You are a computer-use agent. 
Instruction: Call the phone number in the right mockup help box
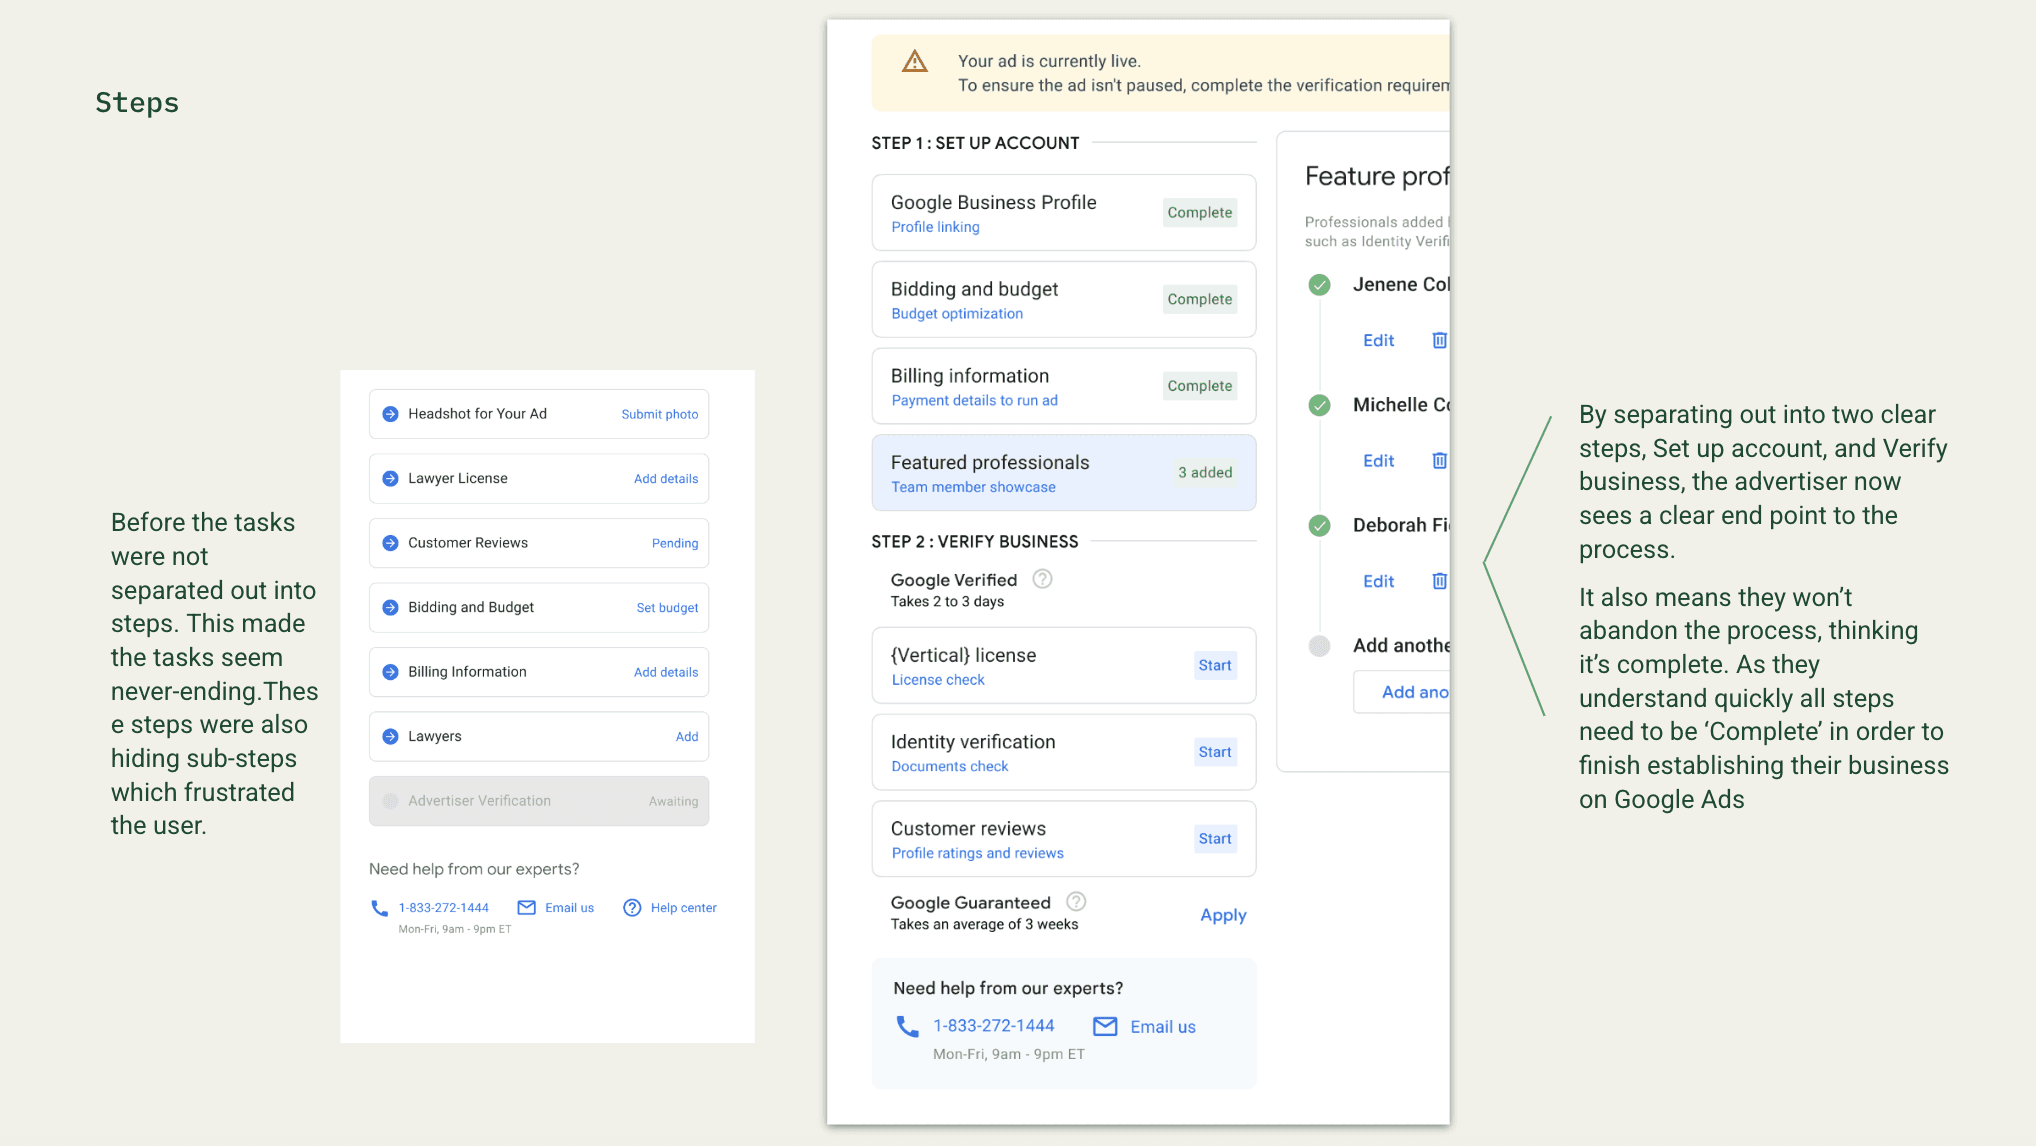tap(993, 1026)
